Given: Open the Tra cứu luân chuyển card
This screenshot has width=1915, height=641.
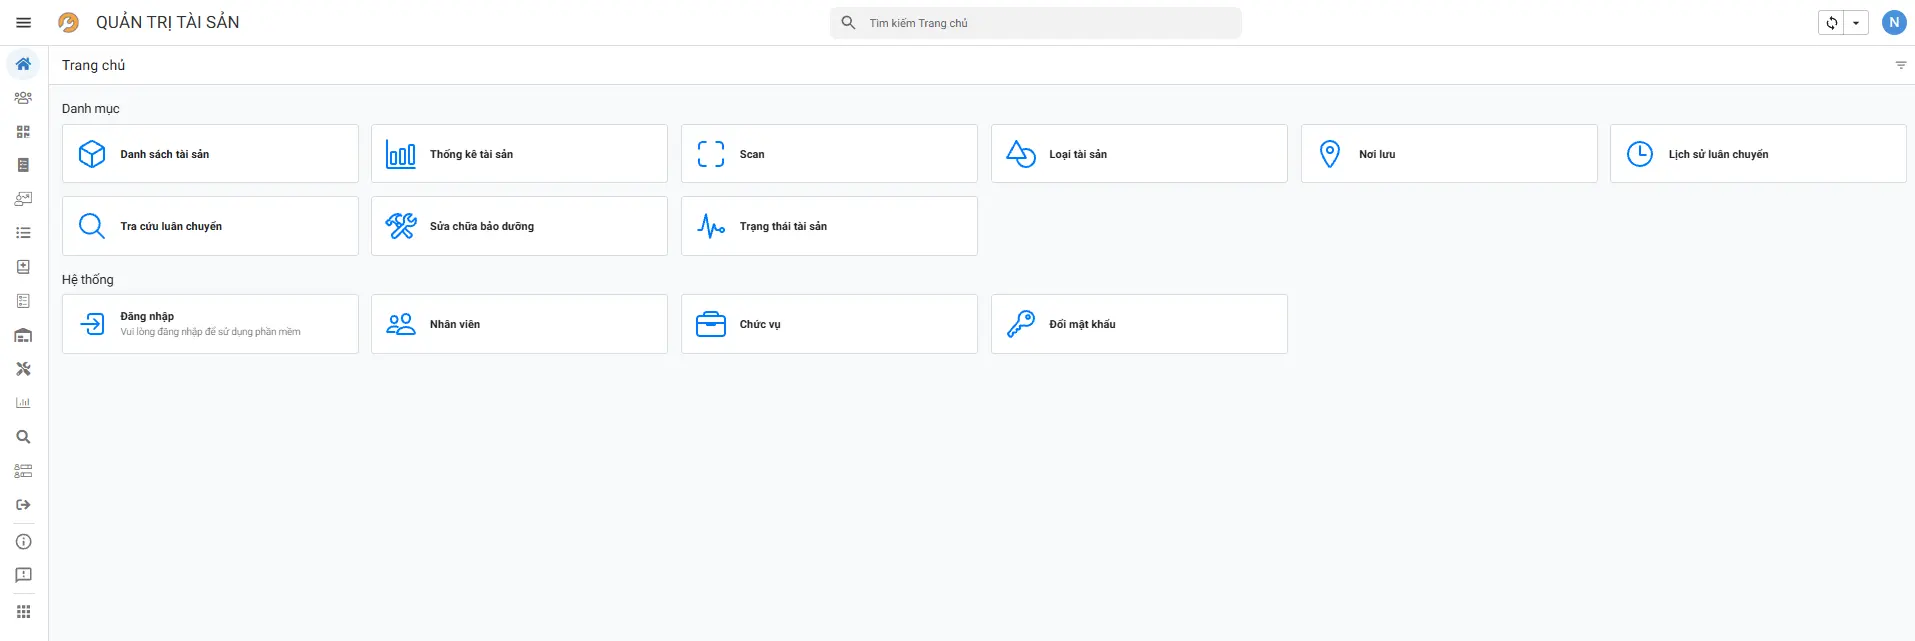Looking at the screenshot, I should pyautogui.click(x=210, y=226).
